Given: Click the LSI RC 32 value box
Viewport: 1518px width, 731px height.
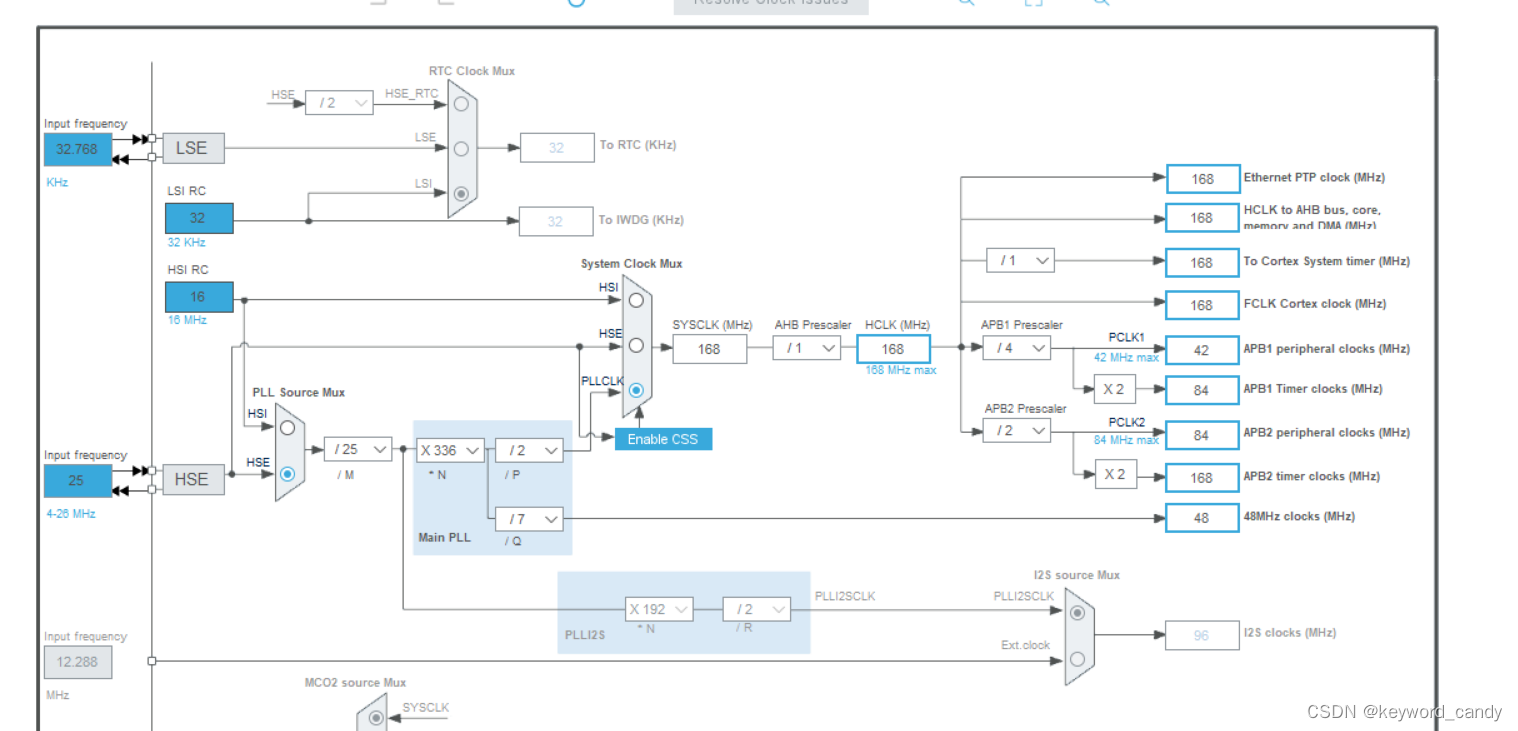Looking at the screenshot, I should [199, 218].
